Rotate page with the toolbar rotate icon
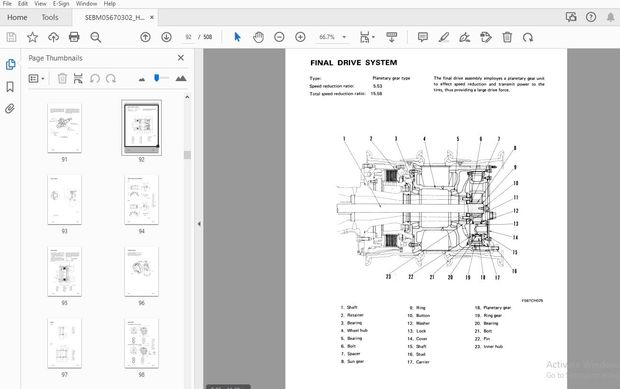The image size is (620, 389). click(x=528, y=37)
